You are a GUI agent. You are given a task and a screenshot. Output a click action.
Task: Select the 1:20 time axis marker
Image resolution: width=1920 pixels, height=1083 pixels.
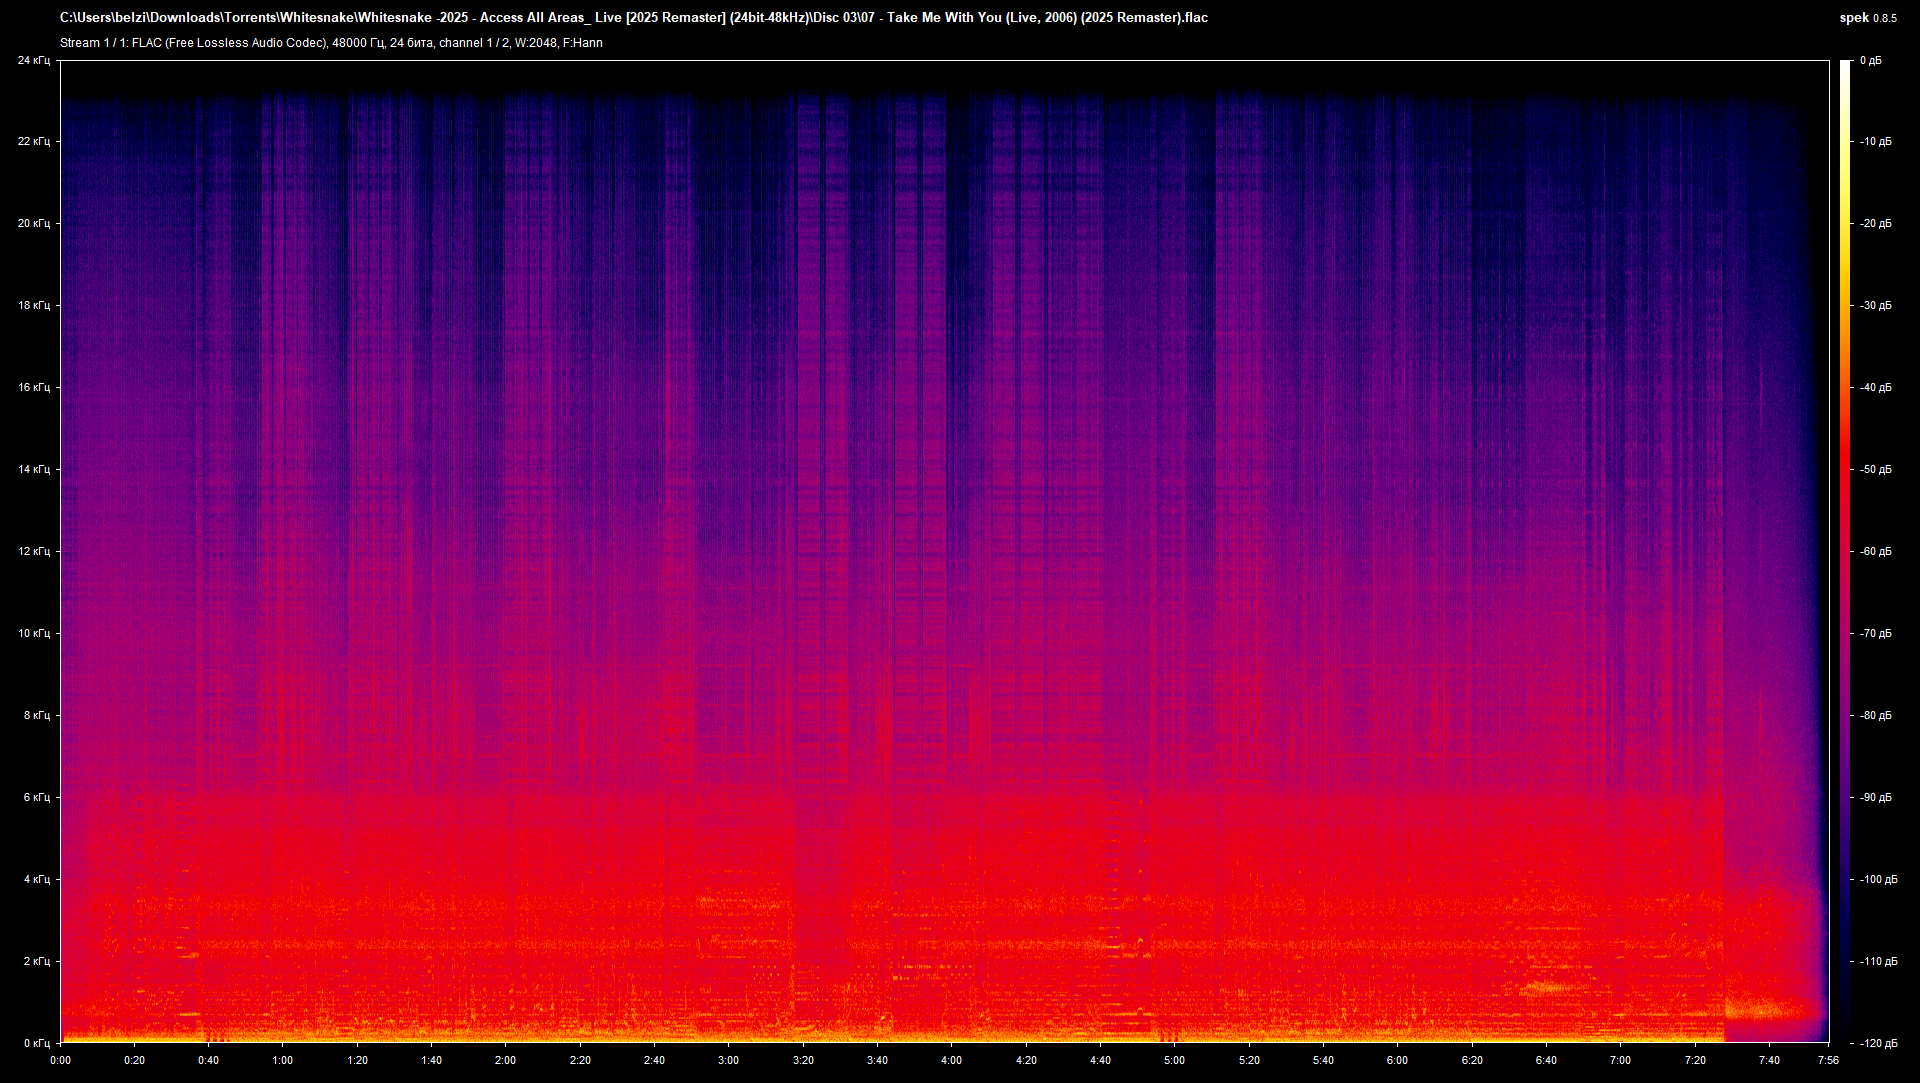pyautogui.click(x=357, y=1060)
